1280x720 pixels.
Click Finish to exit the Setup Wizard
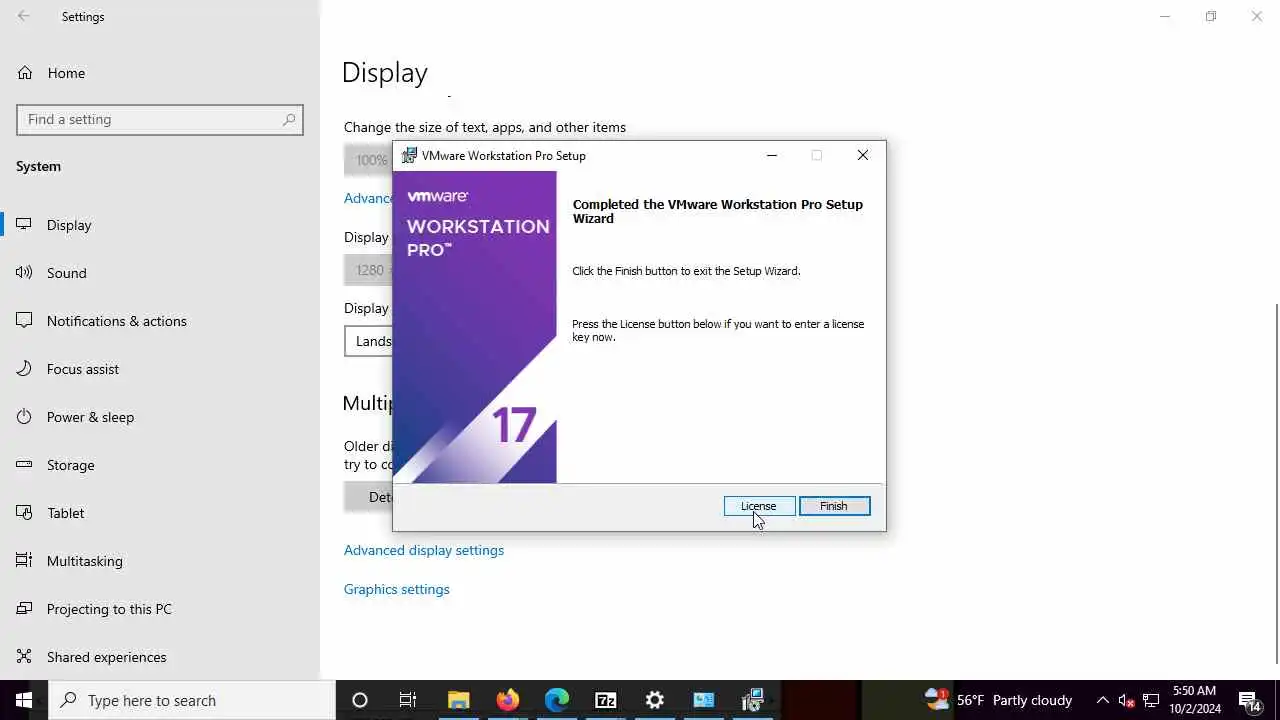(834, 506)
